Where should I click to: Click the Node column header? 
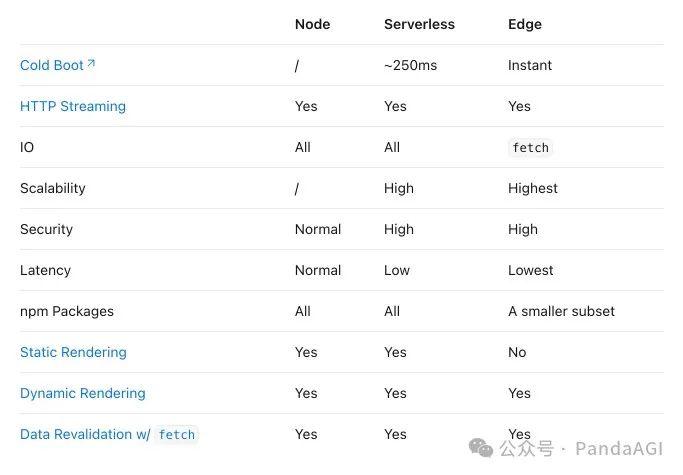click(312, 24)
